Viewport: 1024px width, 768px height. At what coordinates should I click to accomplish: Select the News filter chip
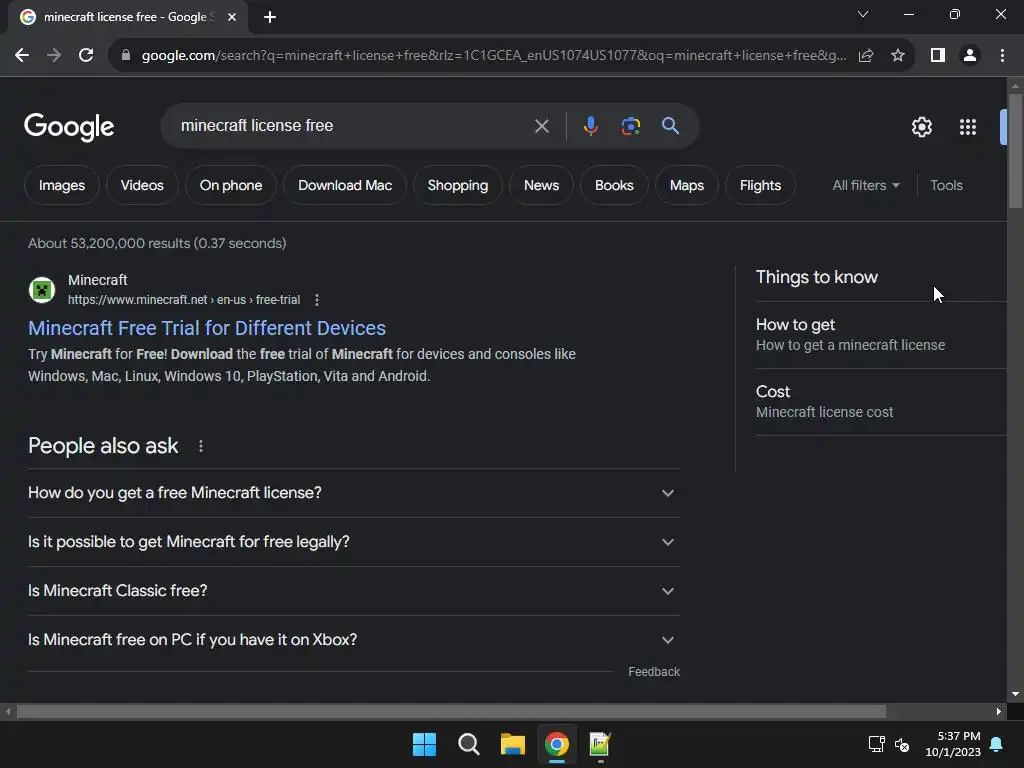pyautogui.click(x=541, y=185)
